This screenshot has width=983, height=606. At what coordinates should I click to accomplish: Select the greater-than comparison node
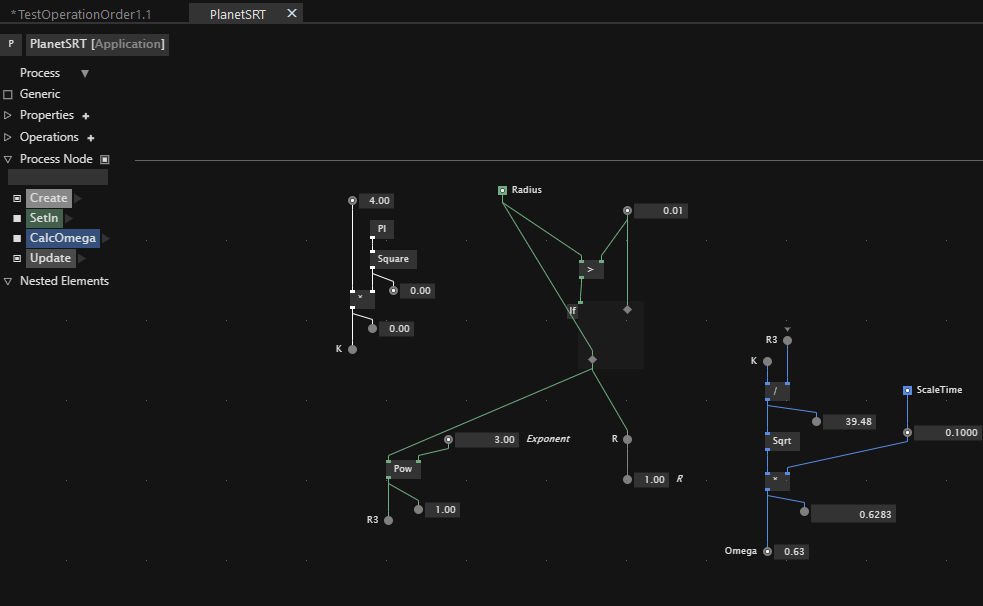[590, 269]
